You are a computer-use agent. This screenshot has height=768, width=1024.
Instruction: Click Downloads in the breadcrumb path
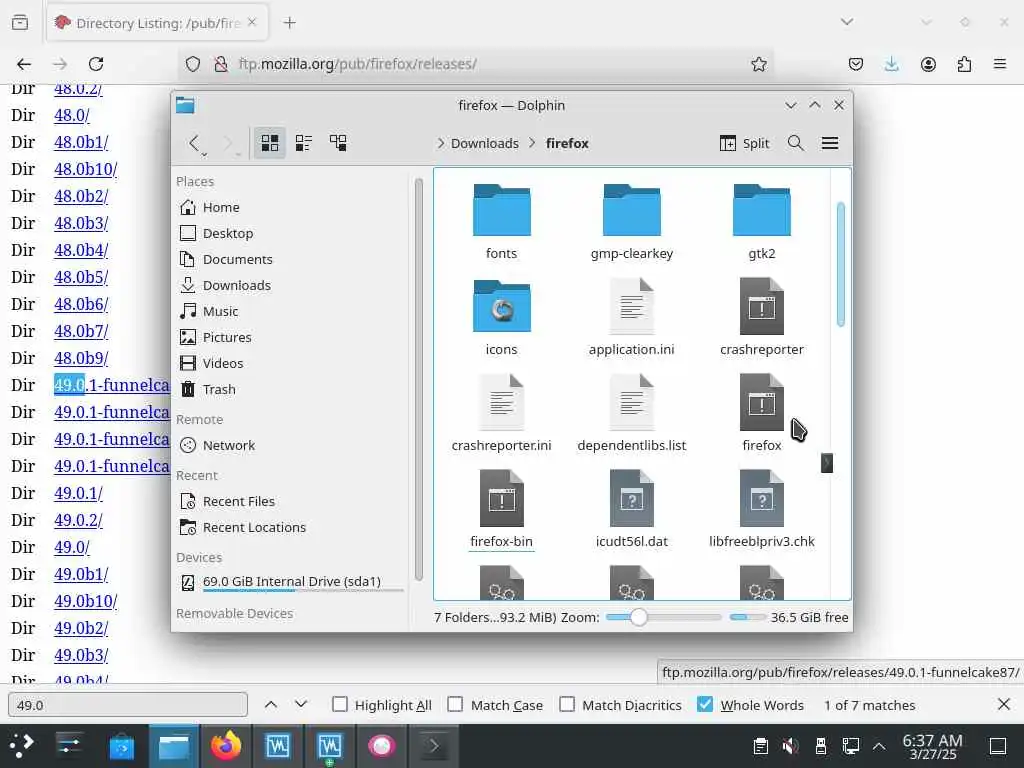point(485,144)
